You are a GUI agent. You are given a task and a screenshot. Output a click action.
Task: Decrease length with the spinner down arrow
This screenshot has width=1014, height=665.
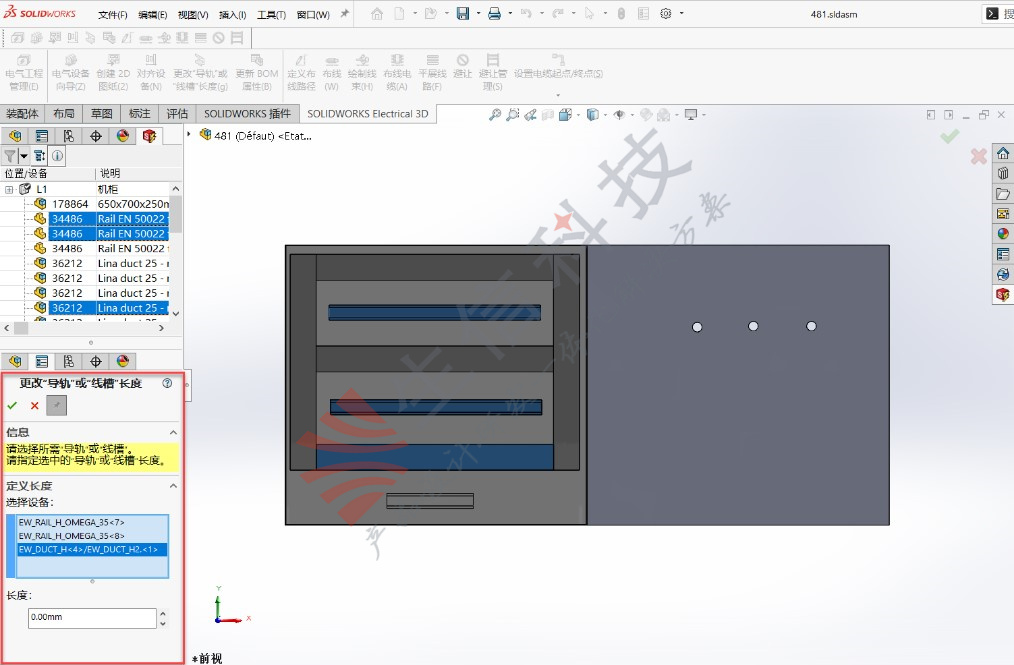coord(163,624)
